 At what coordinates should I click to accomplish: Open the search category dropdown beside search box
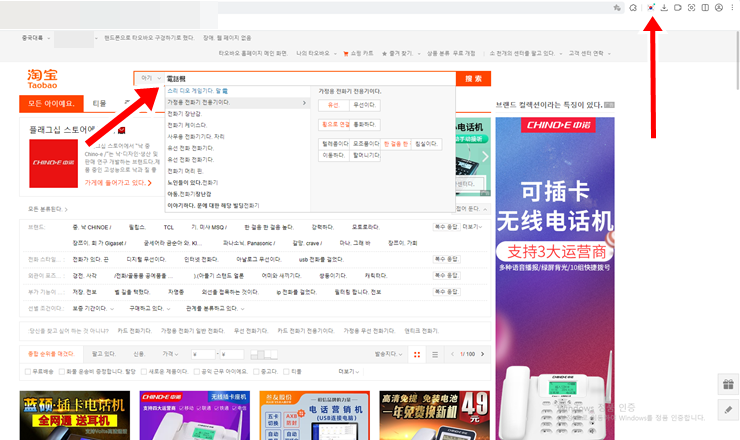[x=151, y=78]
